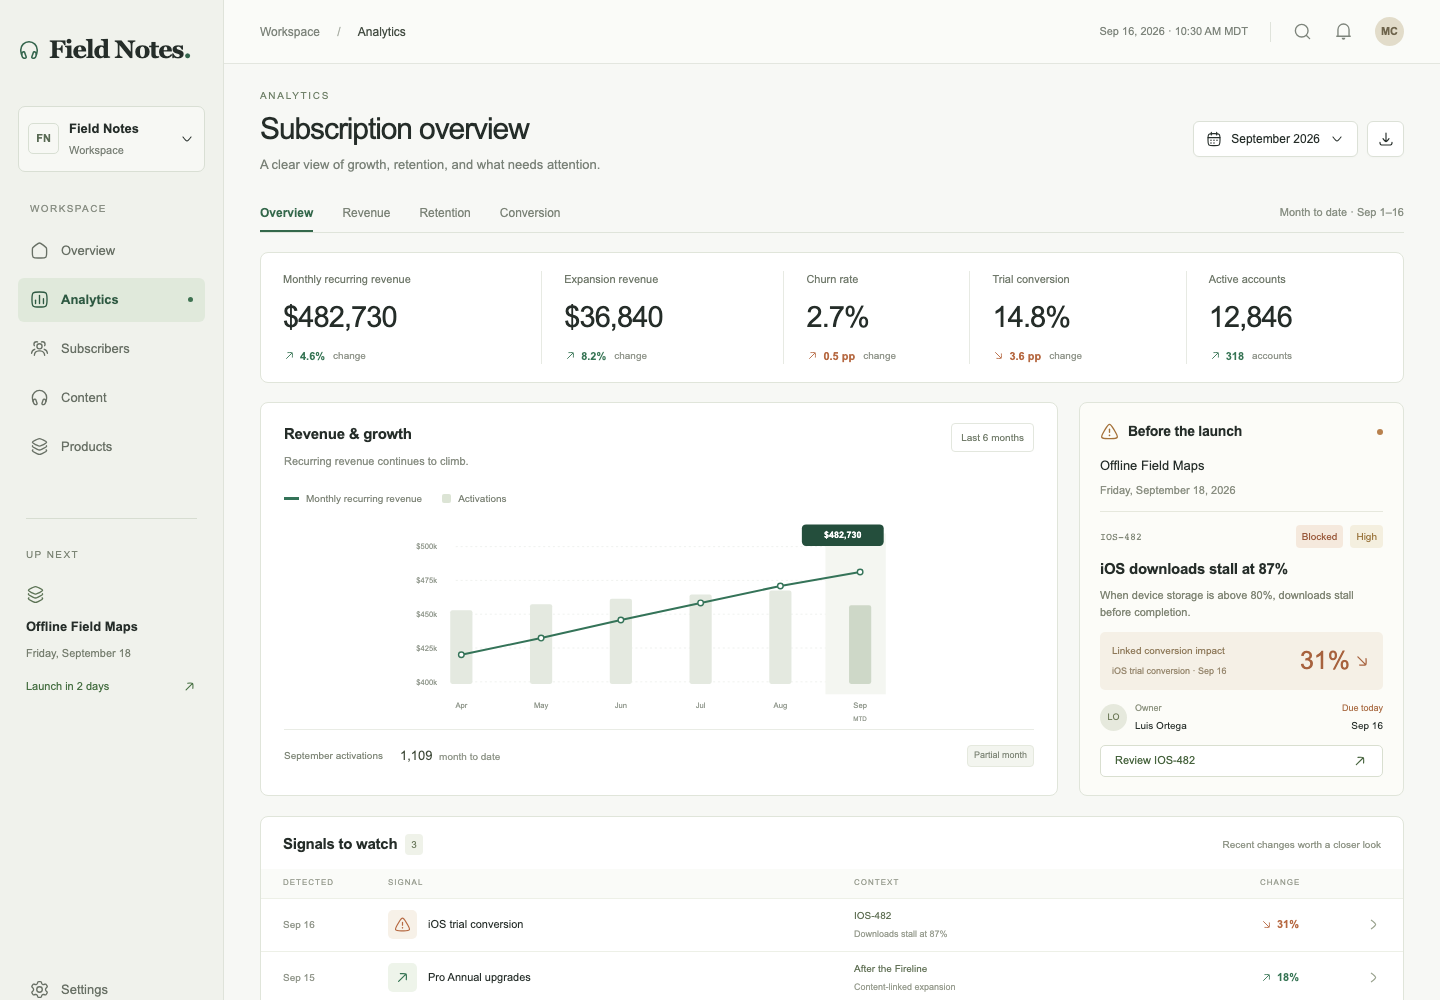This screenshot has width=1440, height=1000.
Task: Expand the Field Notes workspace switcher
Action: (111, 139)
